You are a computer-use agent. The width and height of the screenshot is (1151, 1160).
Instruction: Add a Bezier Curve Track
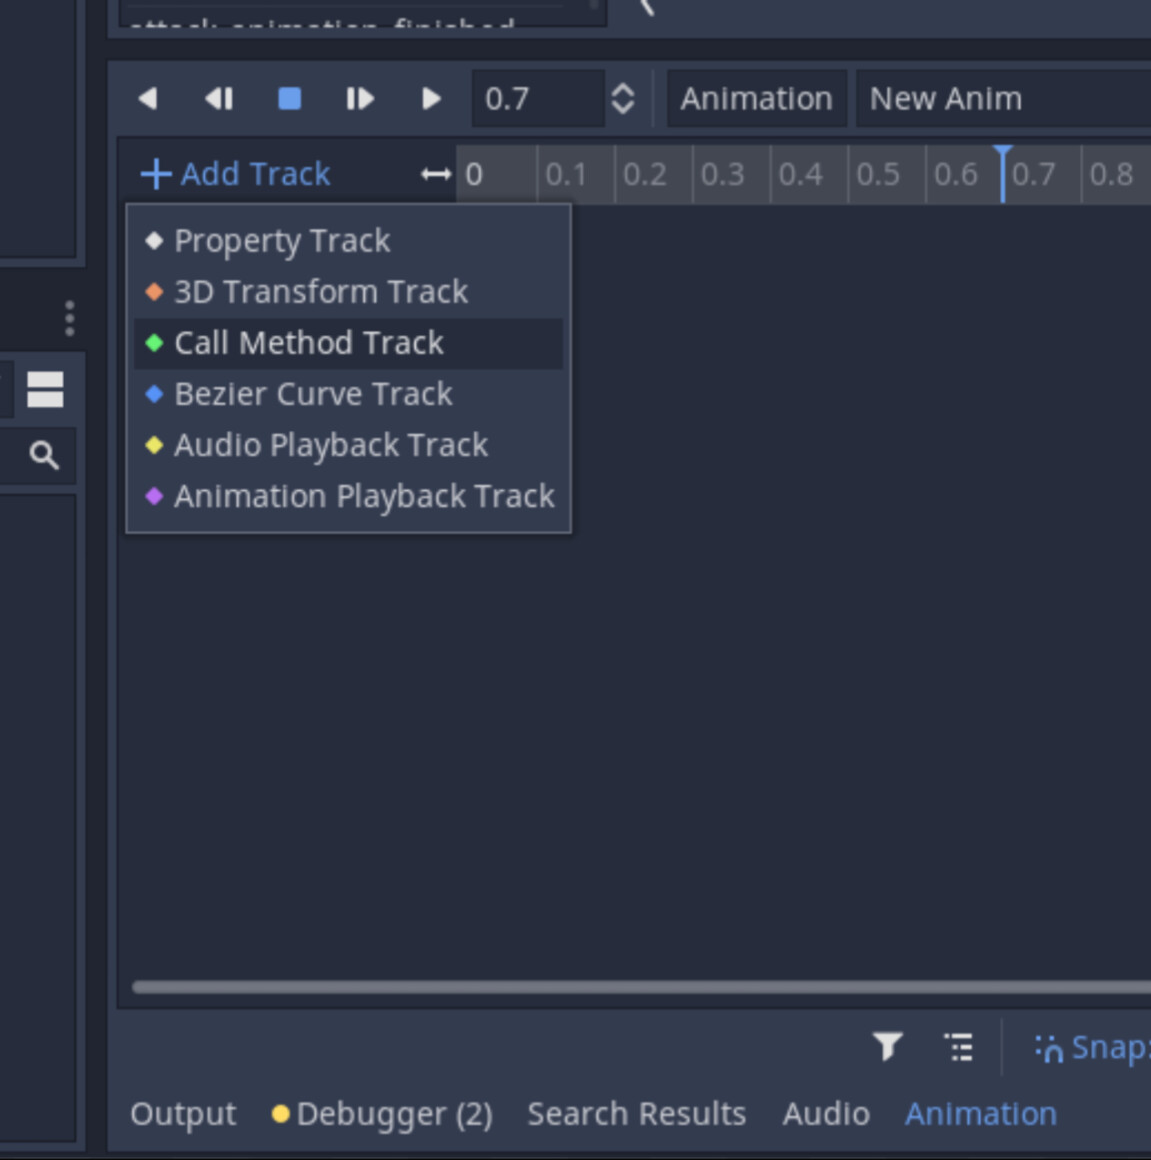pos(313,394)
